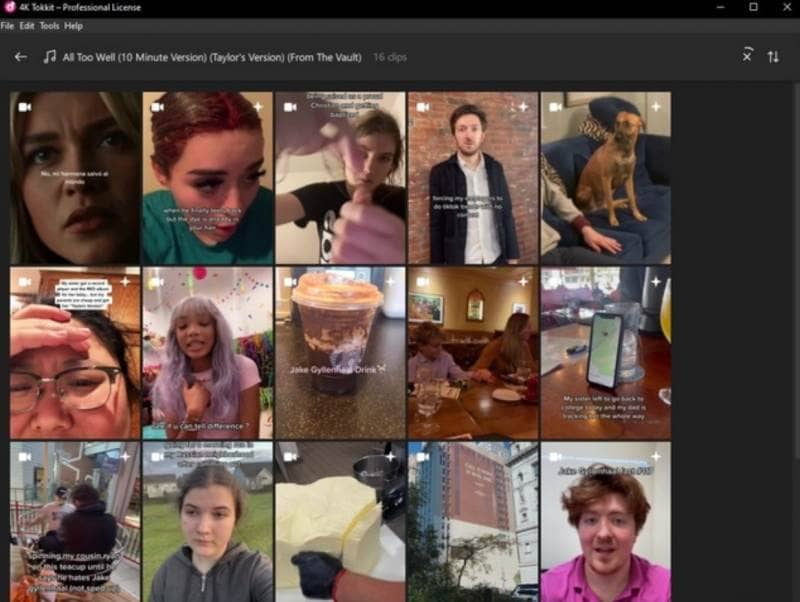Click video camera icon on blonde woman clip

25,107
